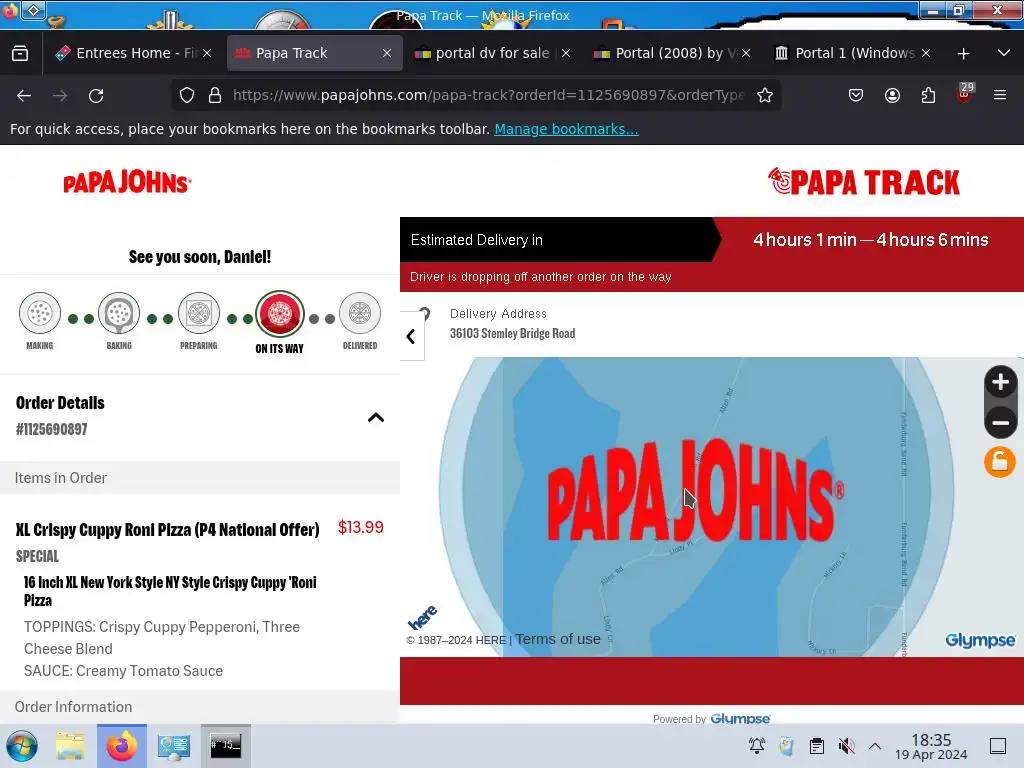Open the tracking protection shield icon

(187, 95)
